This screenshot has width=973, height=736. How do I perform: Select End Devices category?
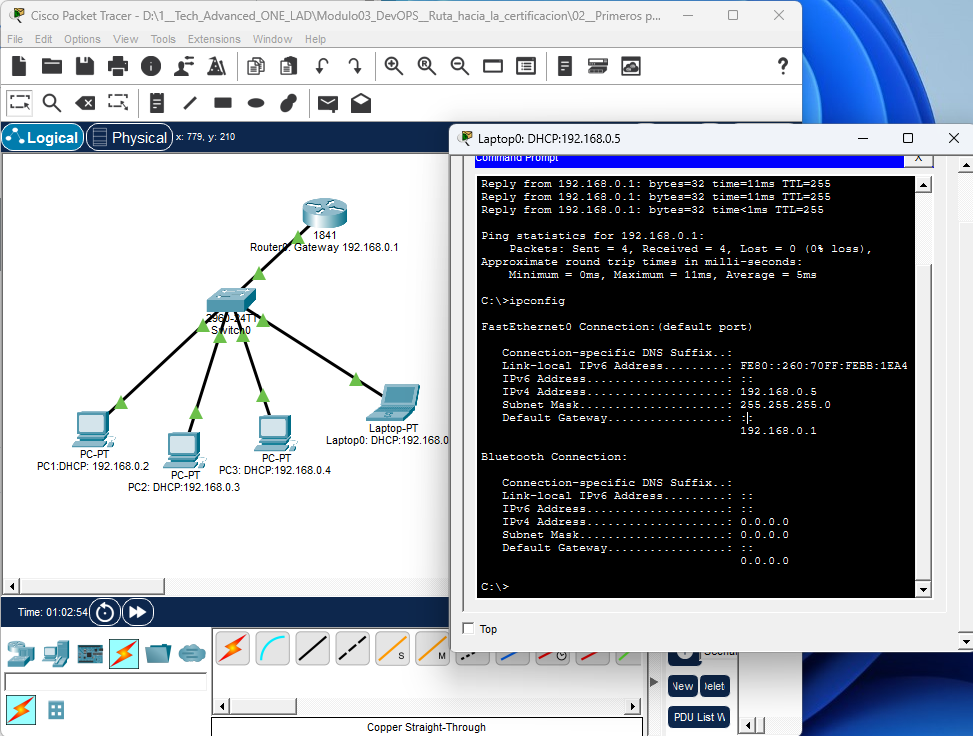(x=55, y=653)
